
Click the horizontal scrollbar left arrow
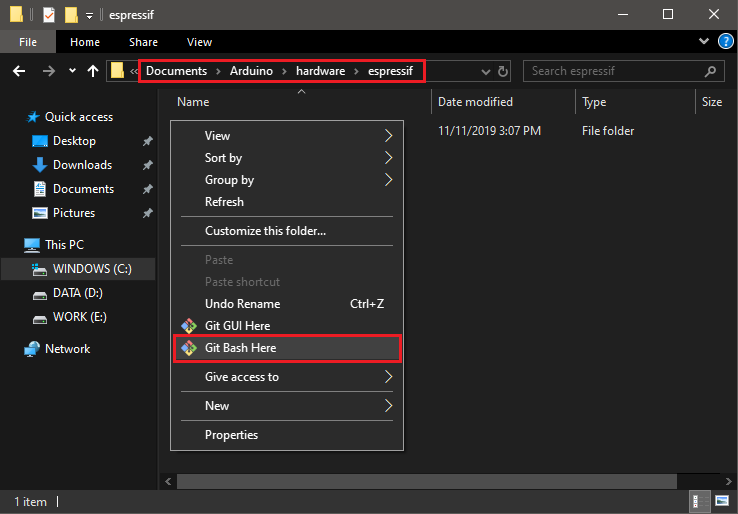click(x=168, y=482)
